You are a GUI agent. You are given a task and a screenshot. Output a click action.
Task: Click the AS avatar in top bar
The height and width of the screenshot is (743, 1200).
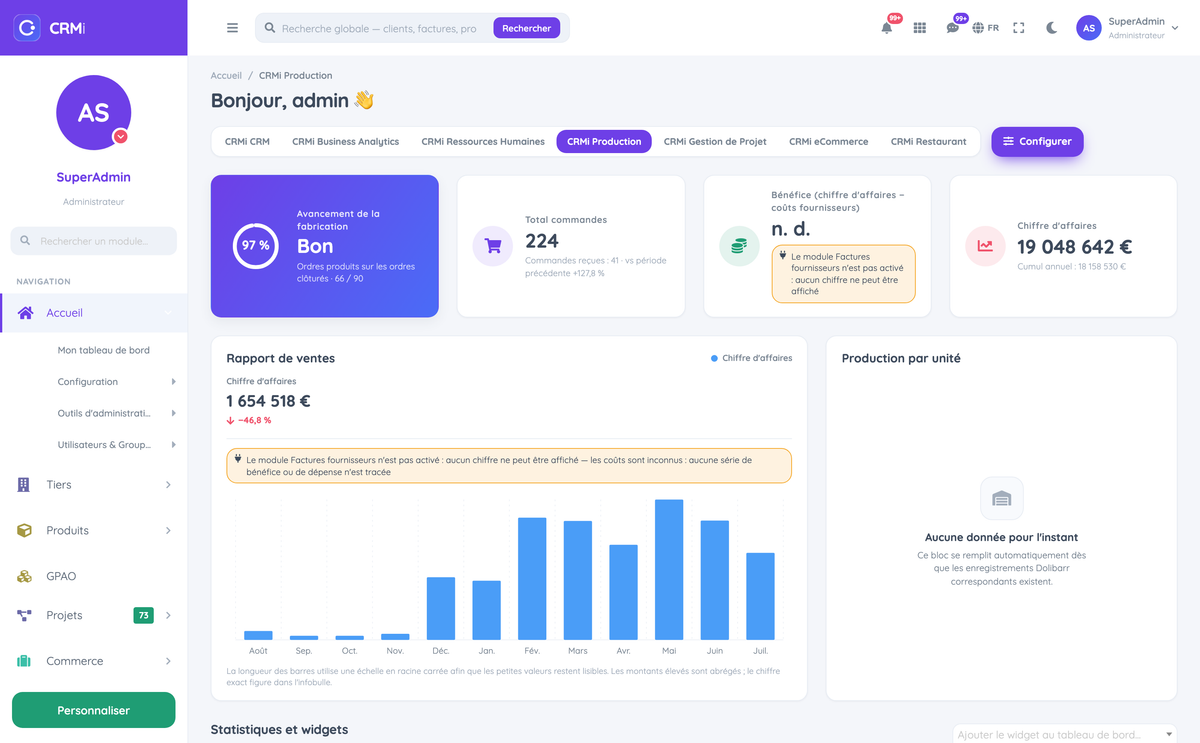click(x=1088, y=28)
